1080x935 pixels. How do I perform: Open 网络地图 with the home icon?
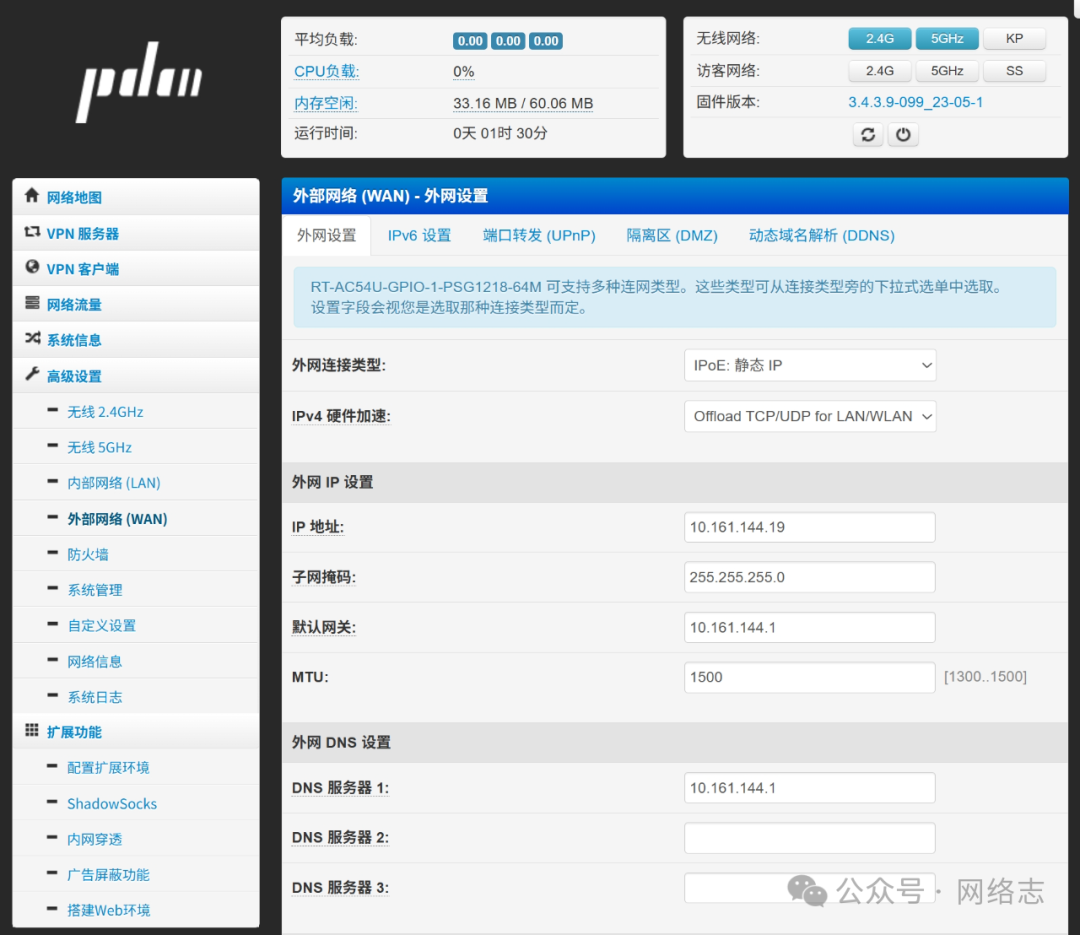pyautogui.click(x=74, y=197)
